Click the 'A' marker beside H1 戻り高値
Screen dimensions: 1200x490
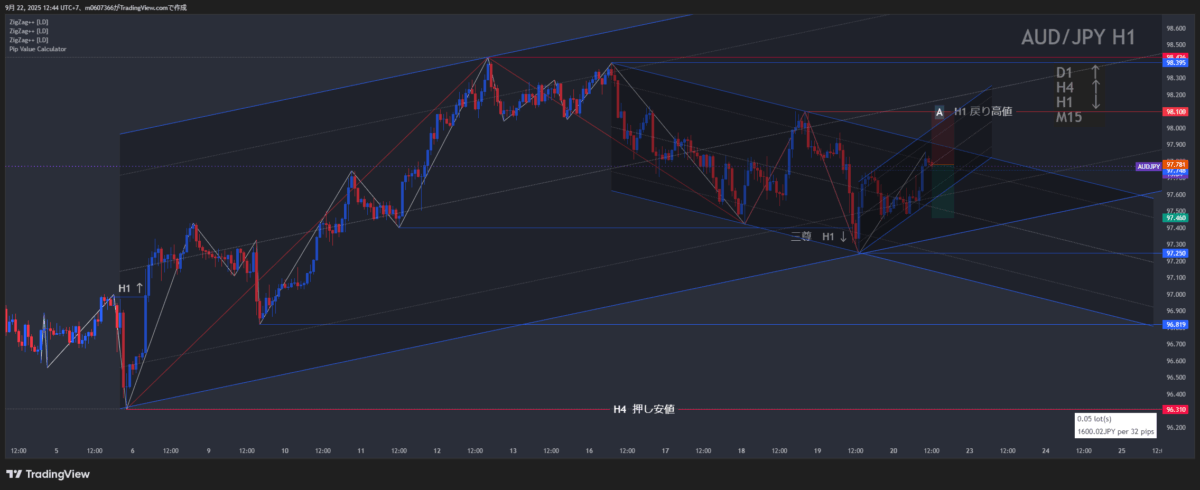click(939, 113)
